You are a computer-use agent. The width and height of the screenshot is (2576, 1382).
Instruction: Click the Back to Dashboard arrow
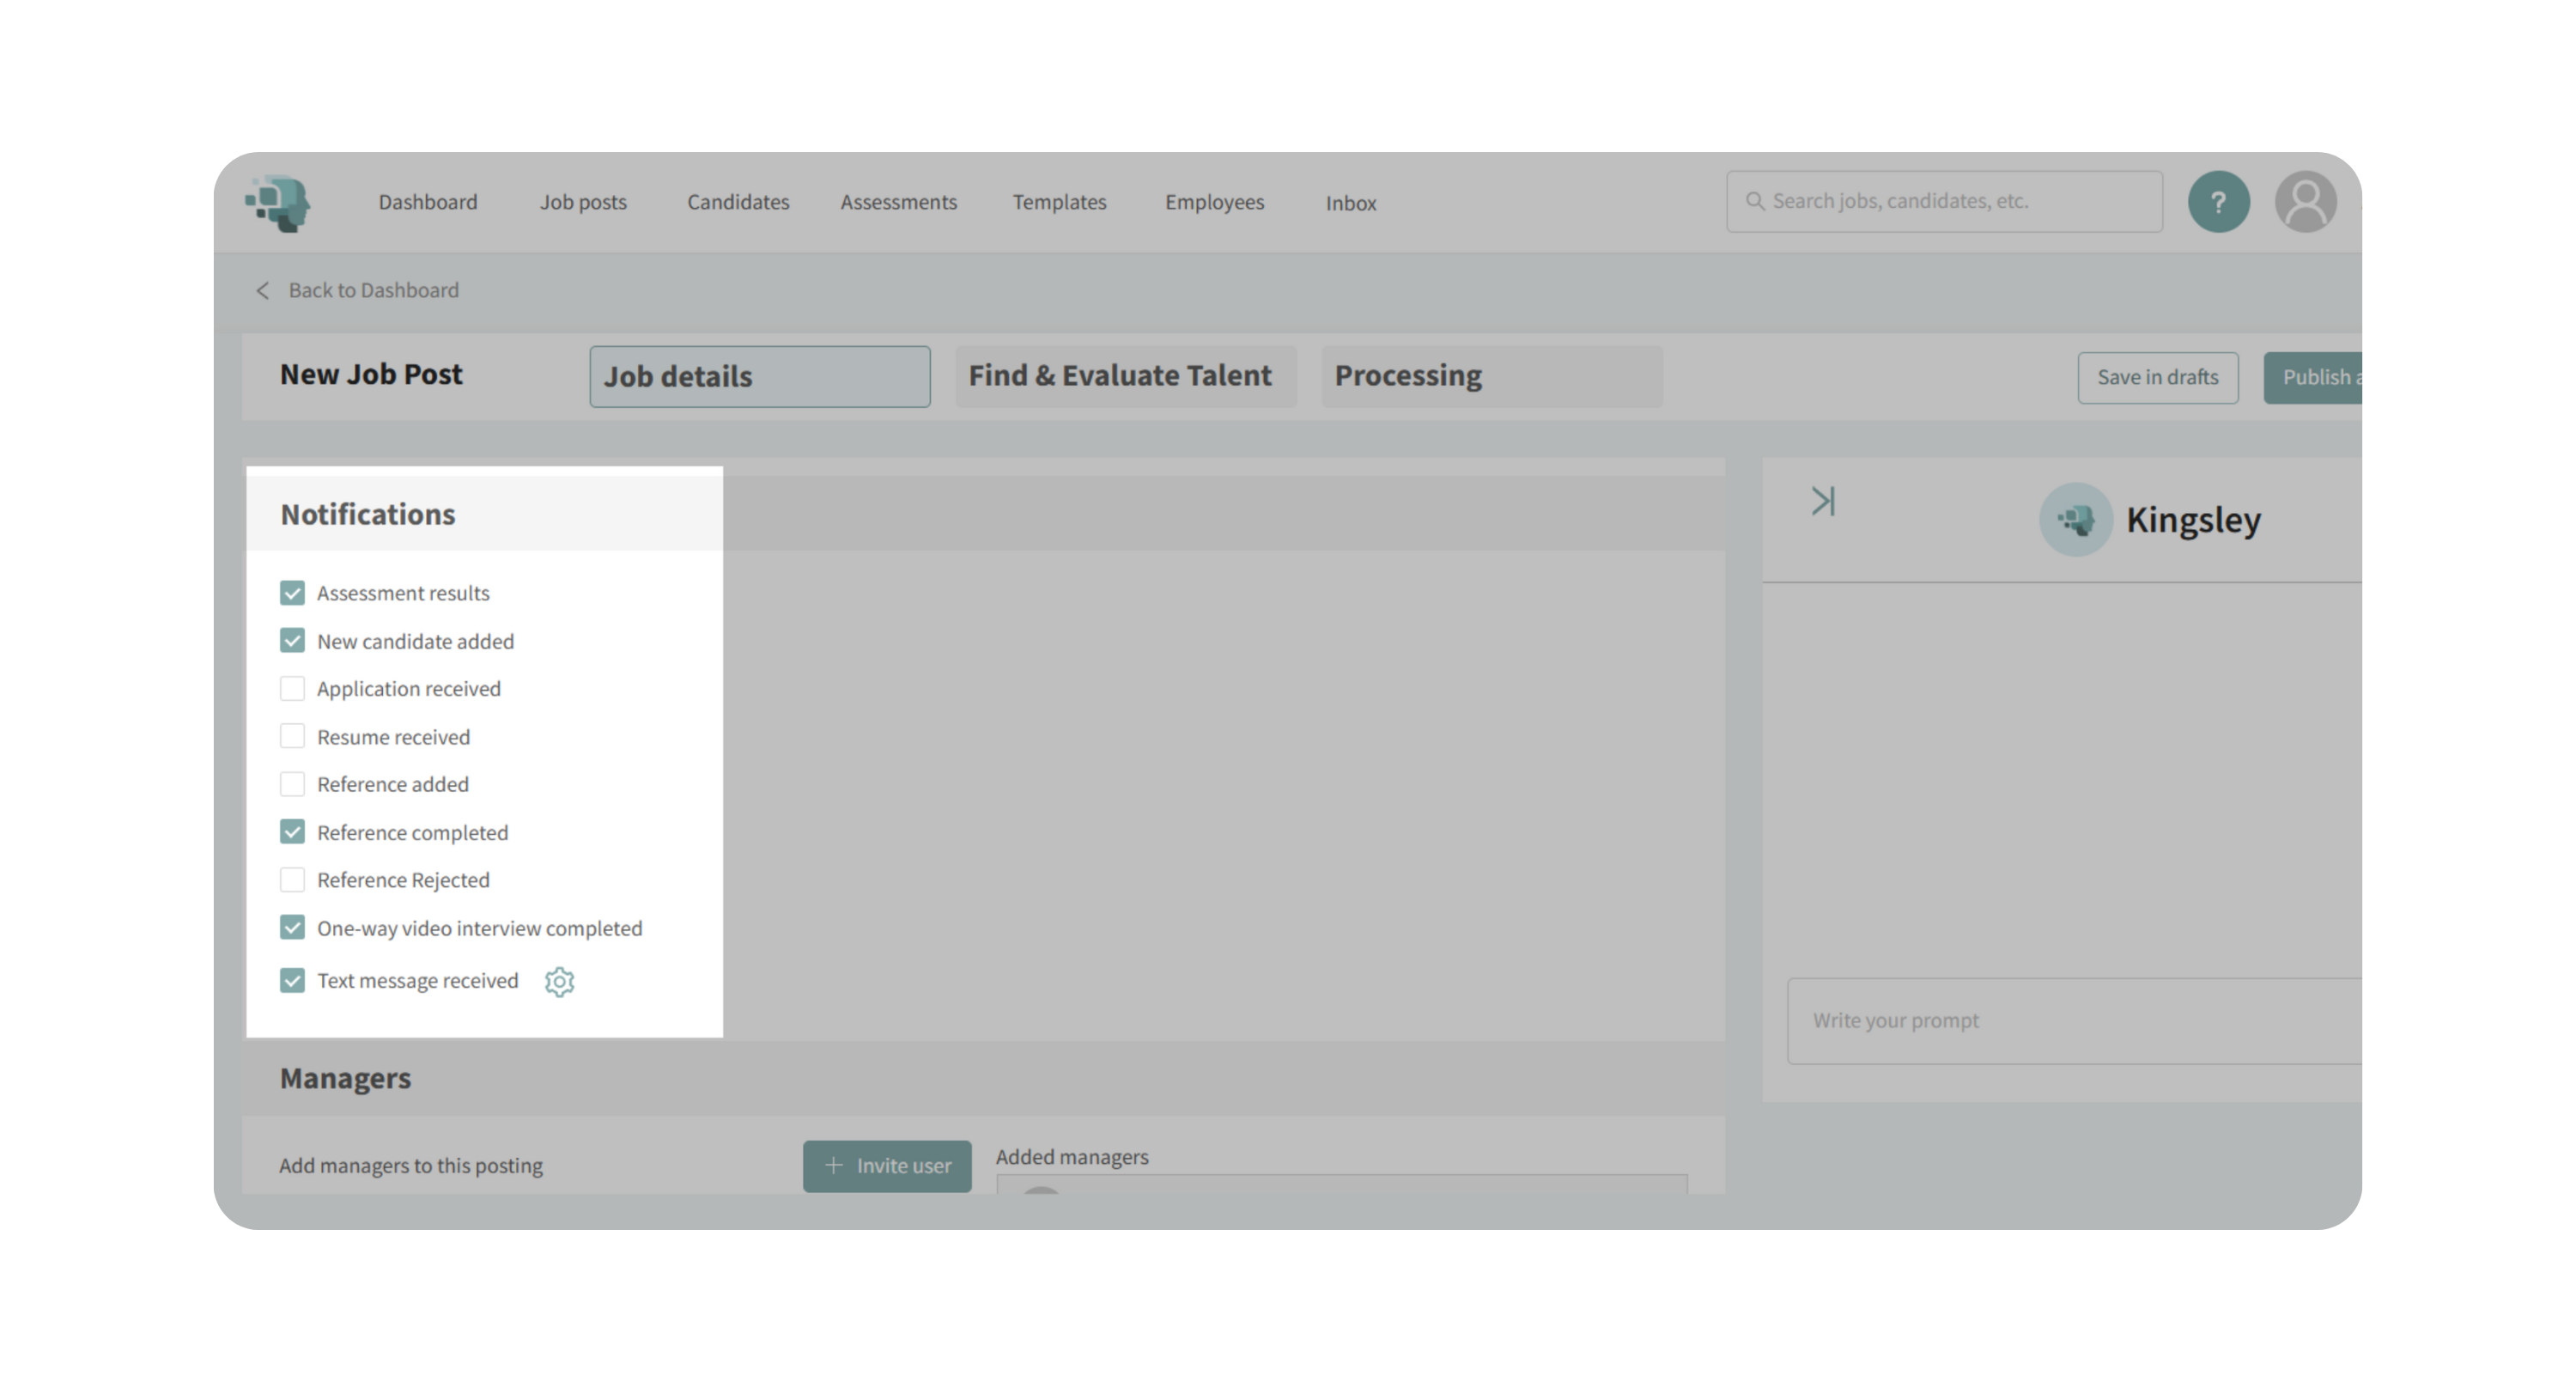(263, 290)
